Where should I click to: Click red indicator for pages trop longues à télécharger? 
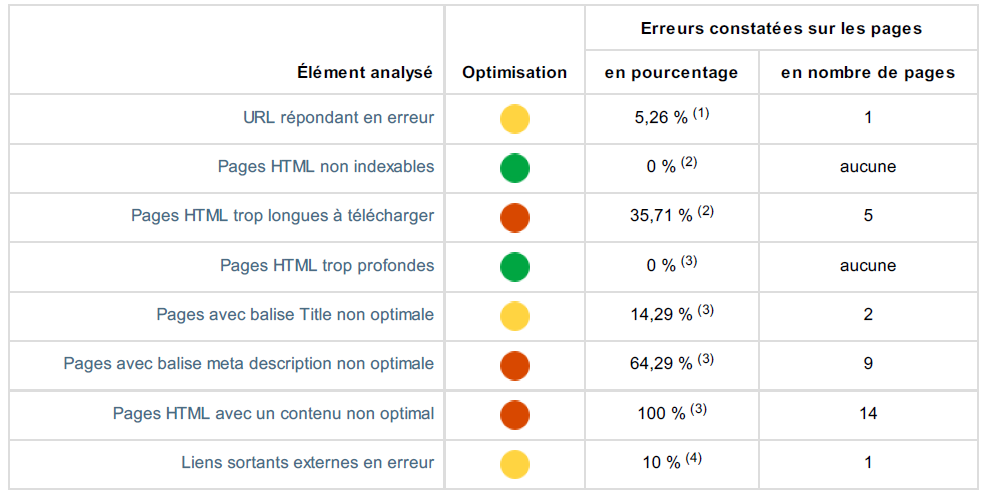tap(515, 217)
